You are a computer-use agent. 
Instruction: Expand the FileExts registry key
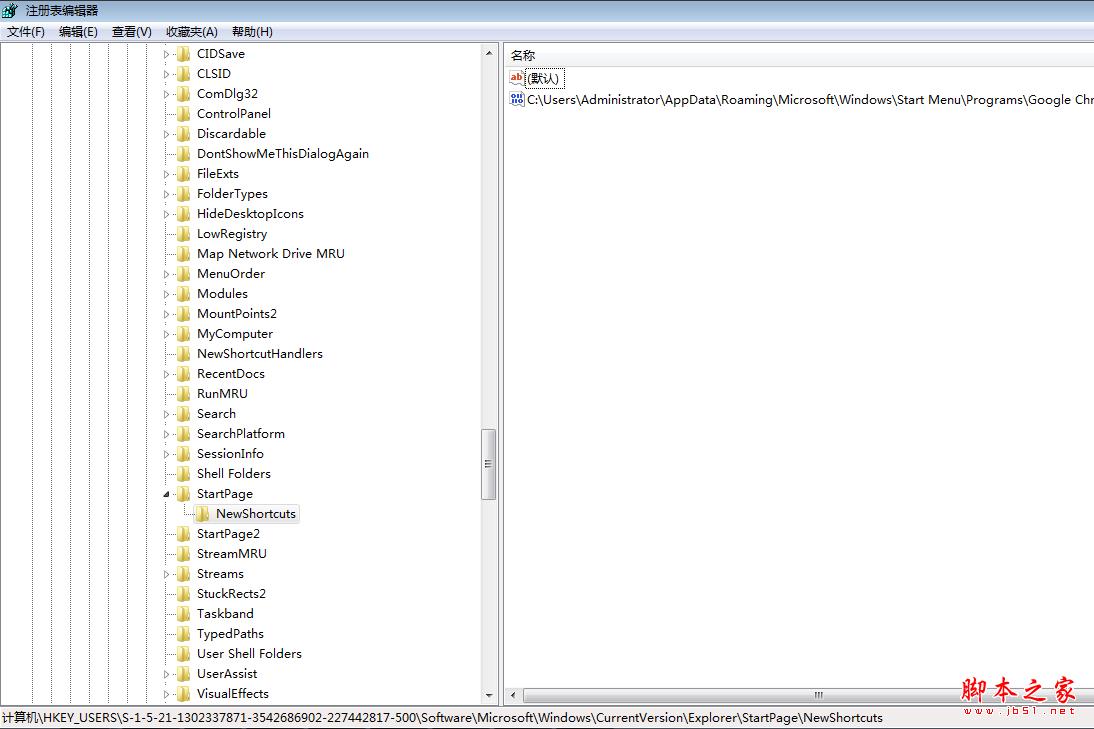pyautogui.click(x=167, y=174)
